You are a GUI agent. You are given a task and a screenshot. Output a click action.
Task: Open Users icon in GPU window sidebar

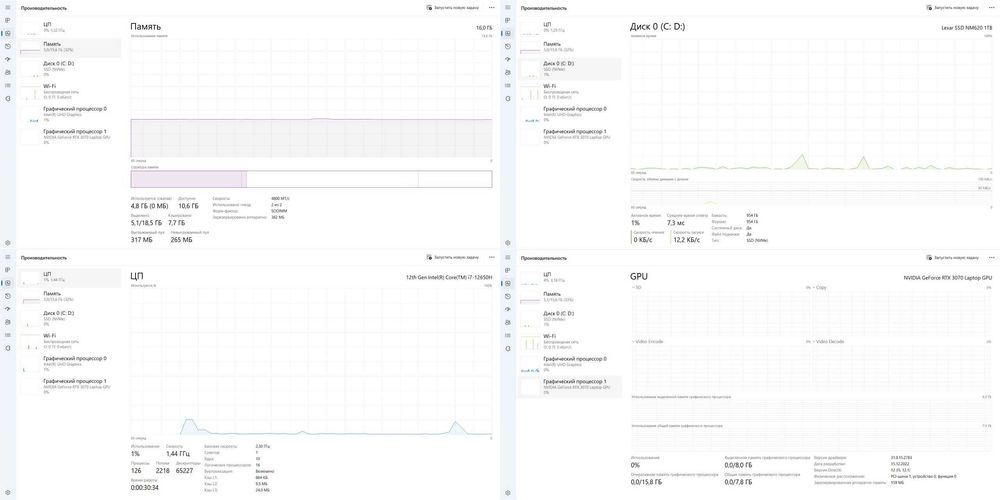coord(508,322)
